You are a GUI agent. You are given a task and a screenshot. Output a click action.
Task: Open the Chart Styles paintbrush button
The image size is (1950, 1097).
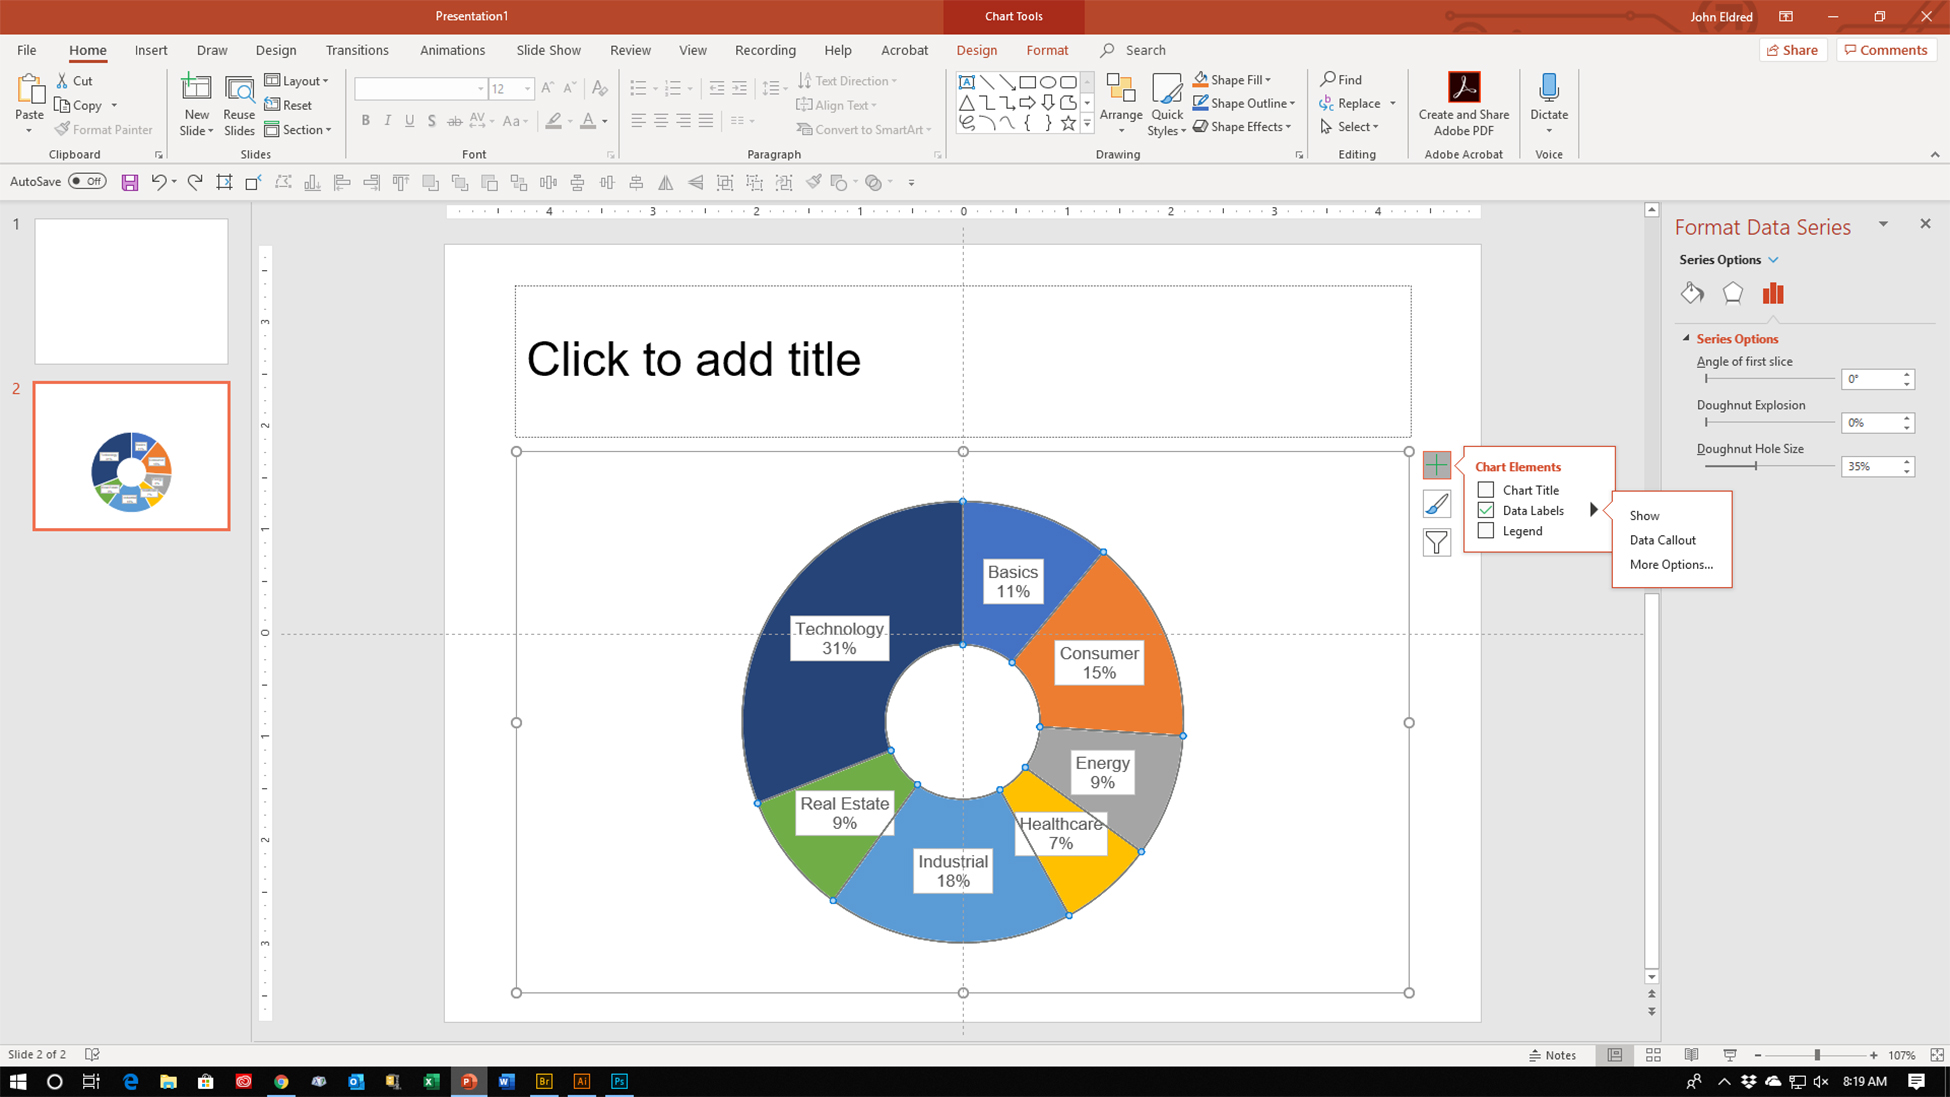pyautogui.click(x=1436, y=504)
